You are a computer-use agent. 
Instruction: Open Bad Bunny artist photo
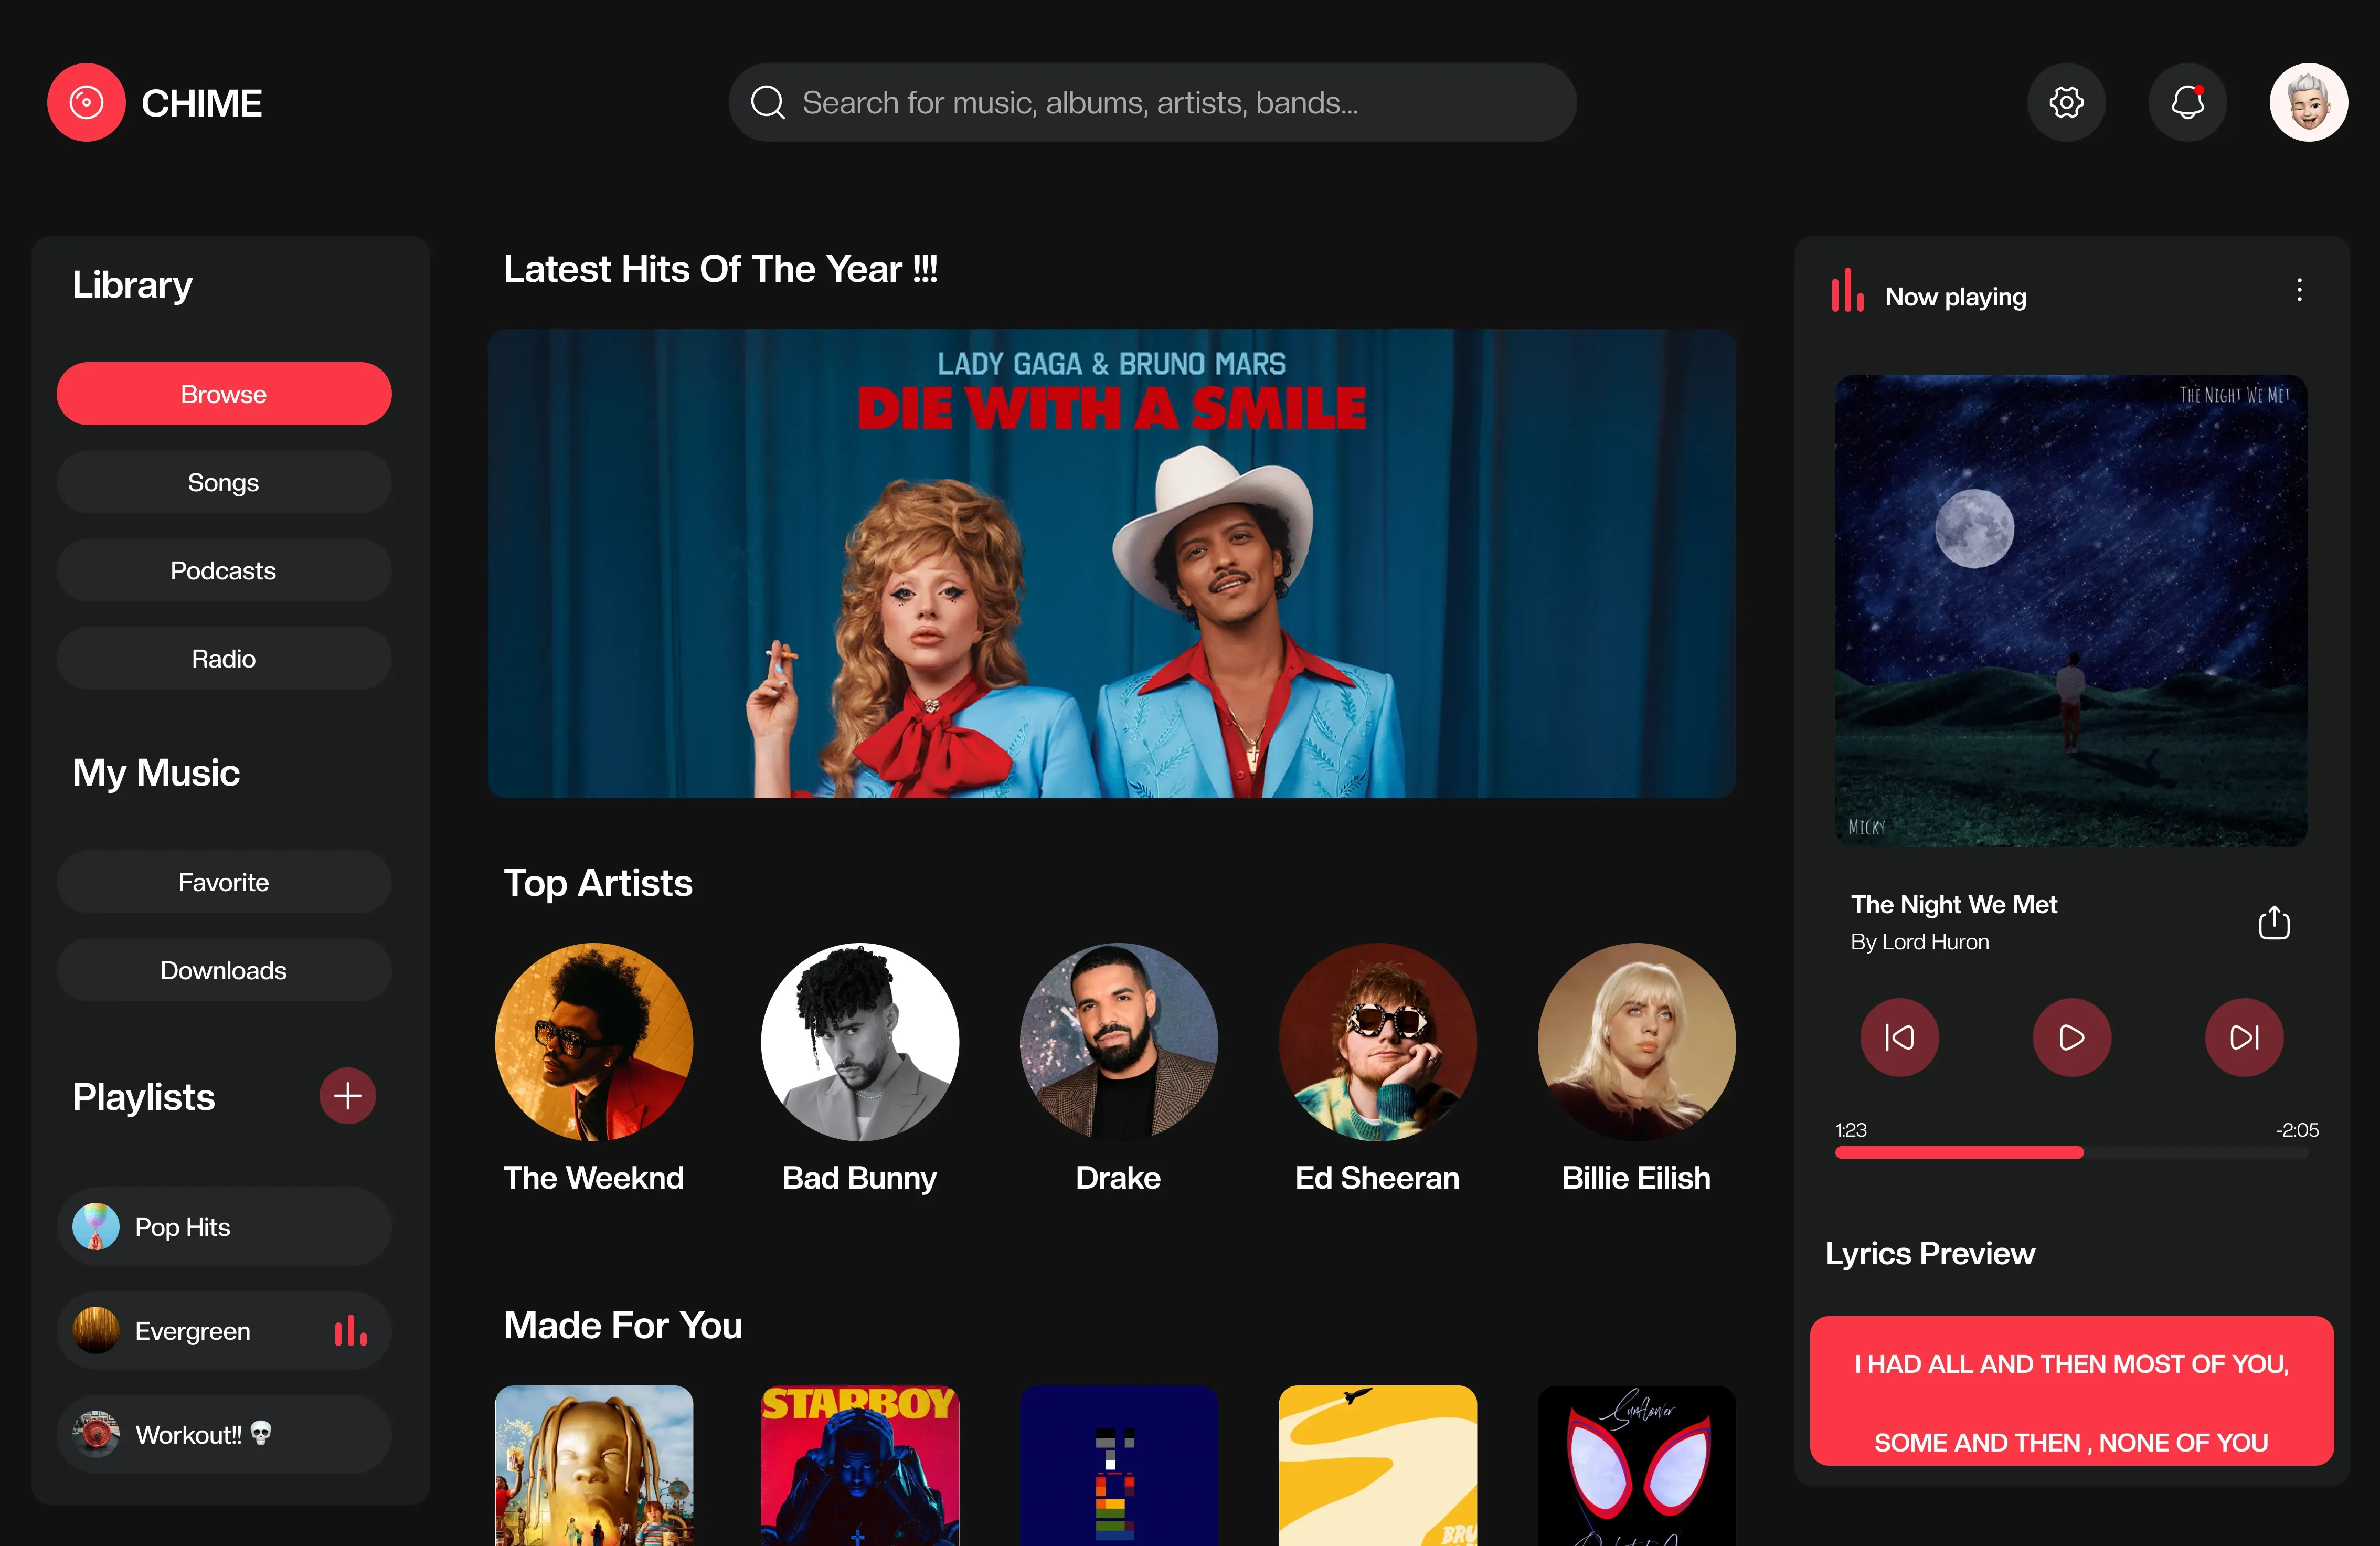(x=859, y=1042)
